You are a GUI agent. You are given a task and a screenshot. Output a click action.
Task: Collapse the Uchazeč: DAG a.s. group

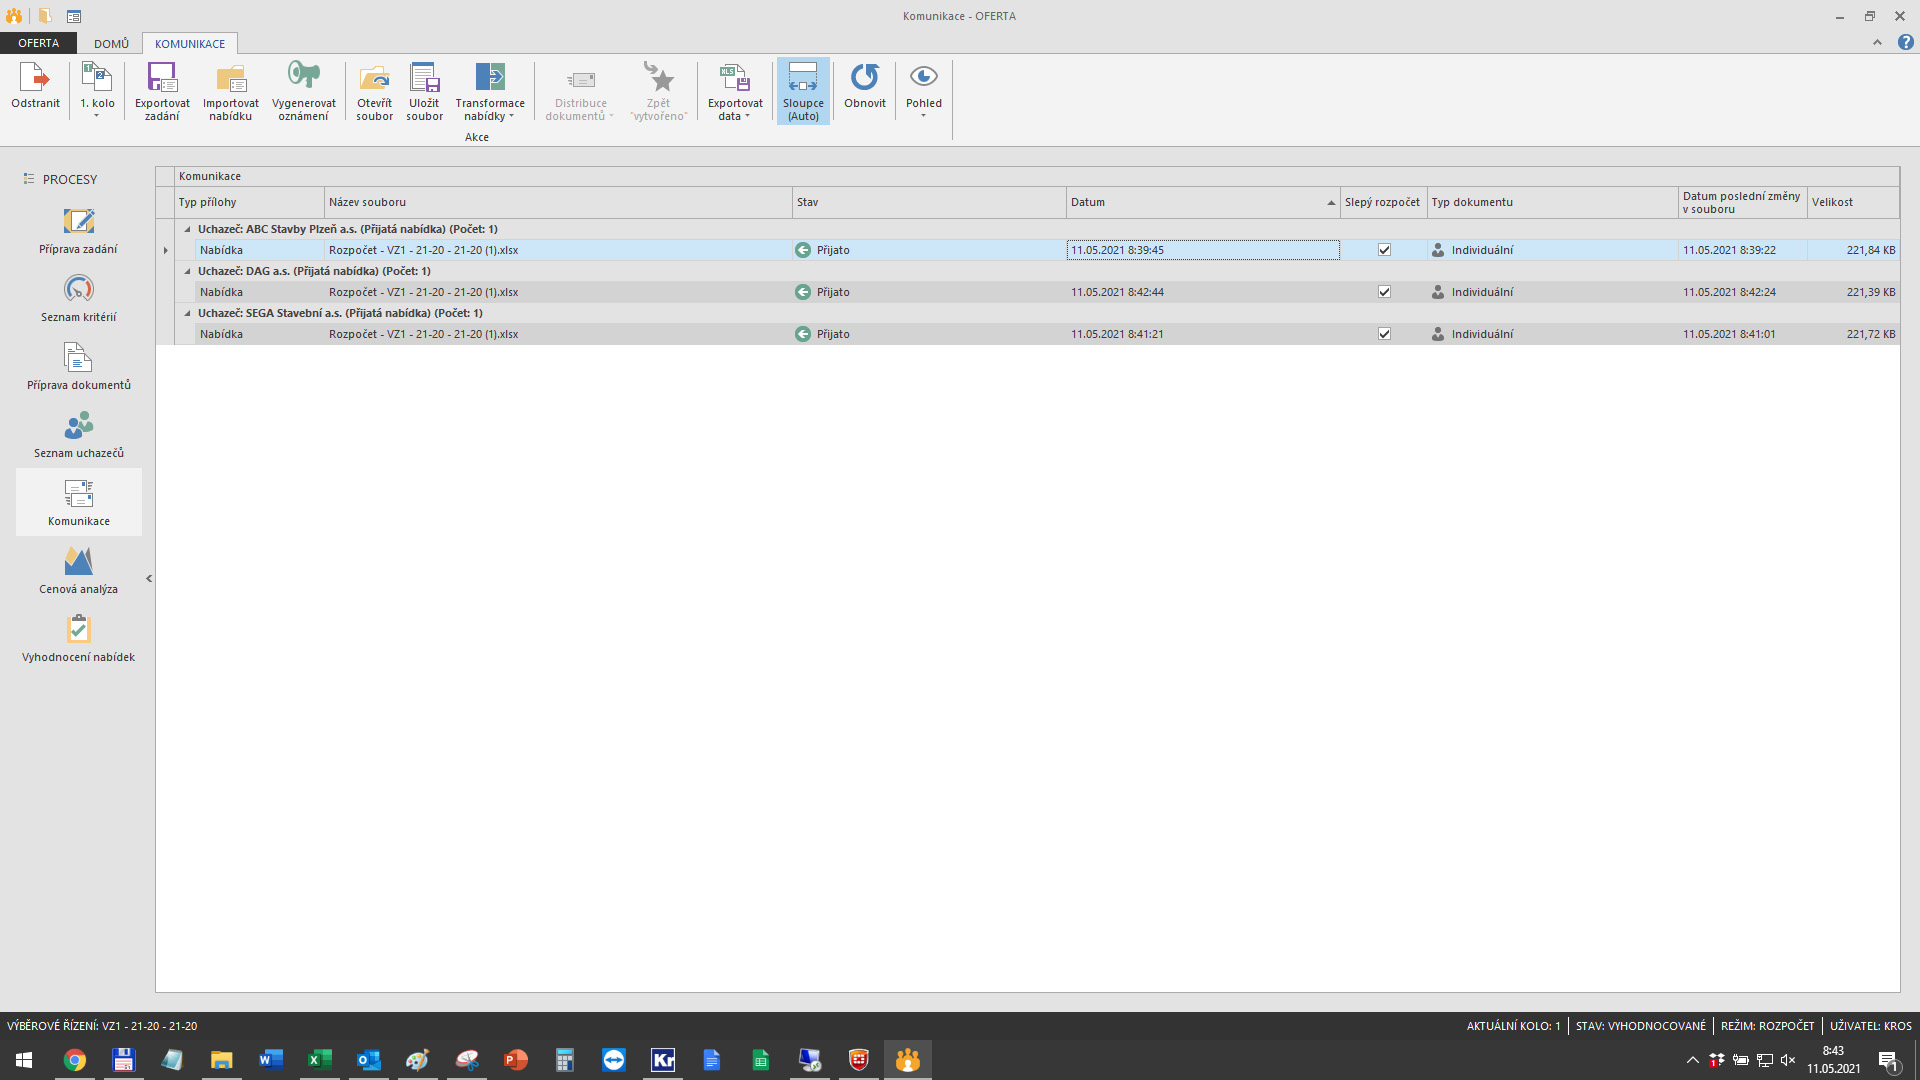[x=187, y=271]
